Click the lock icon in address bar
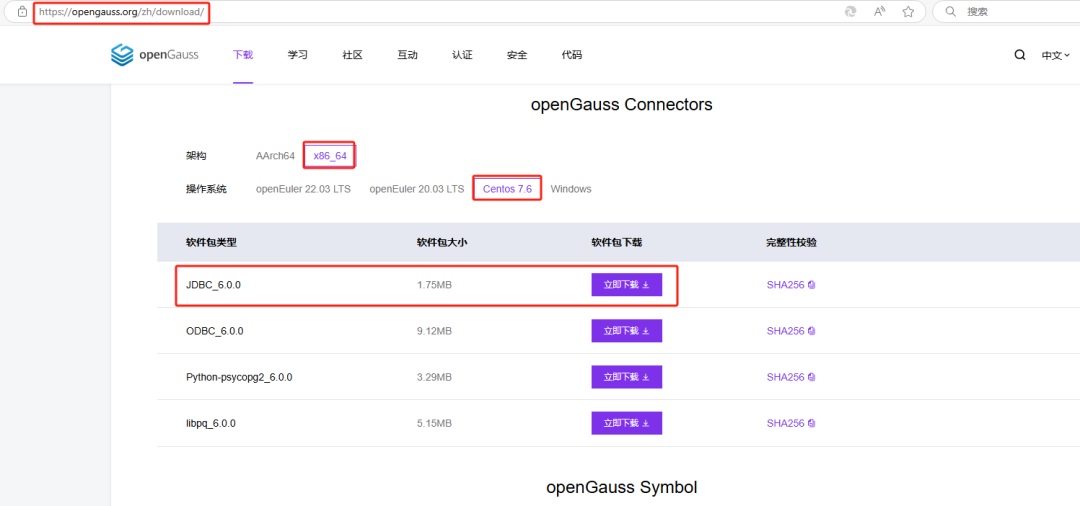 click(x=21, y=12)
